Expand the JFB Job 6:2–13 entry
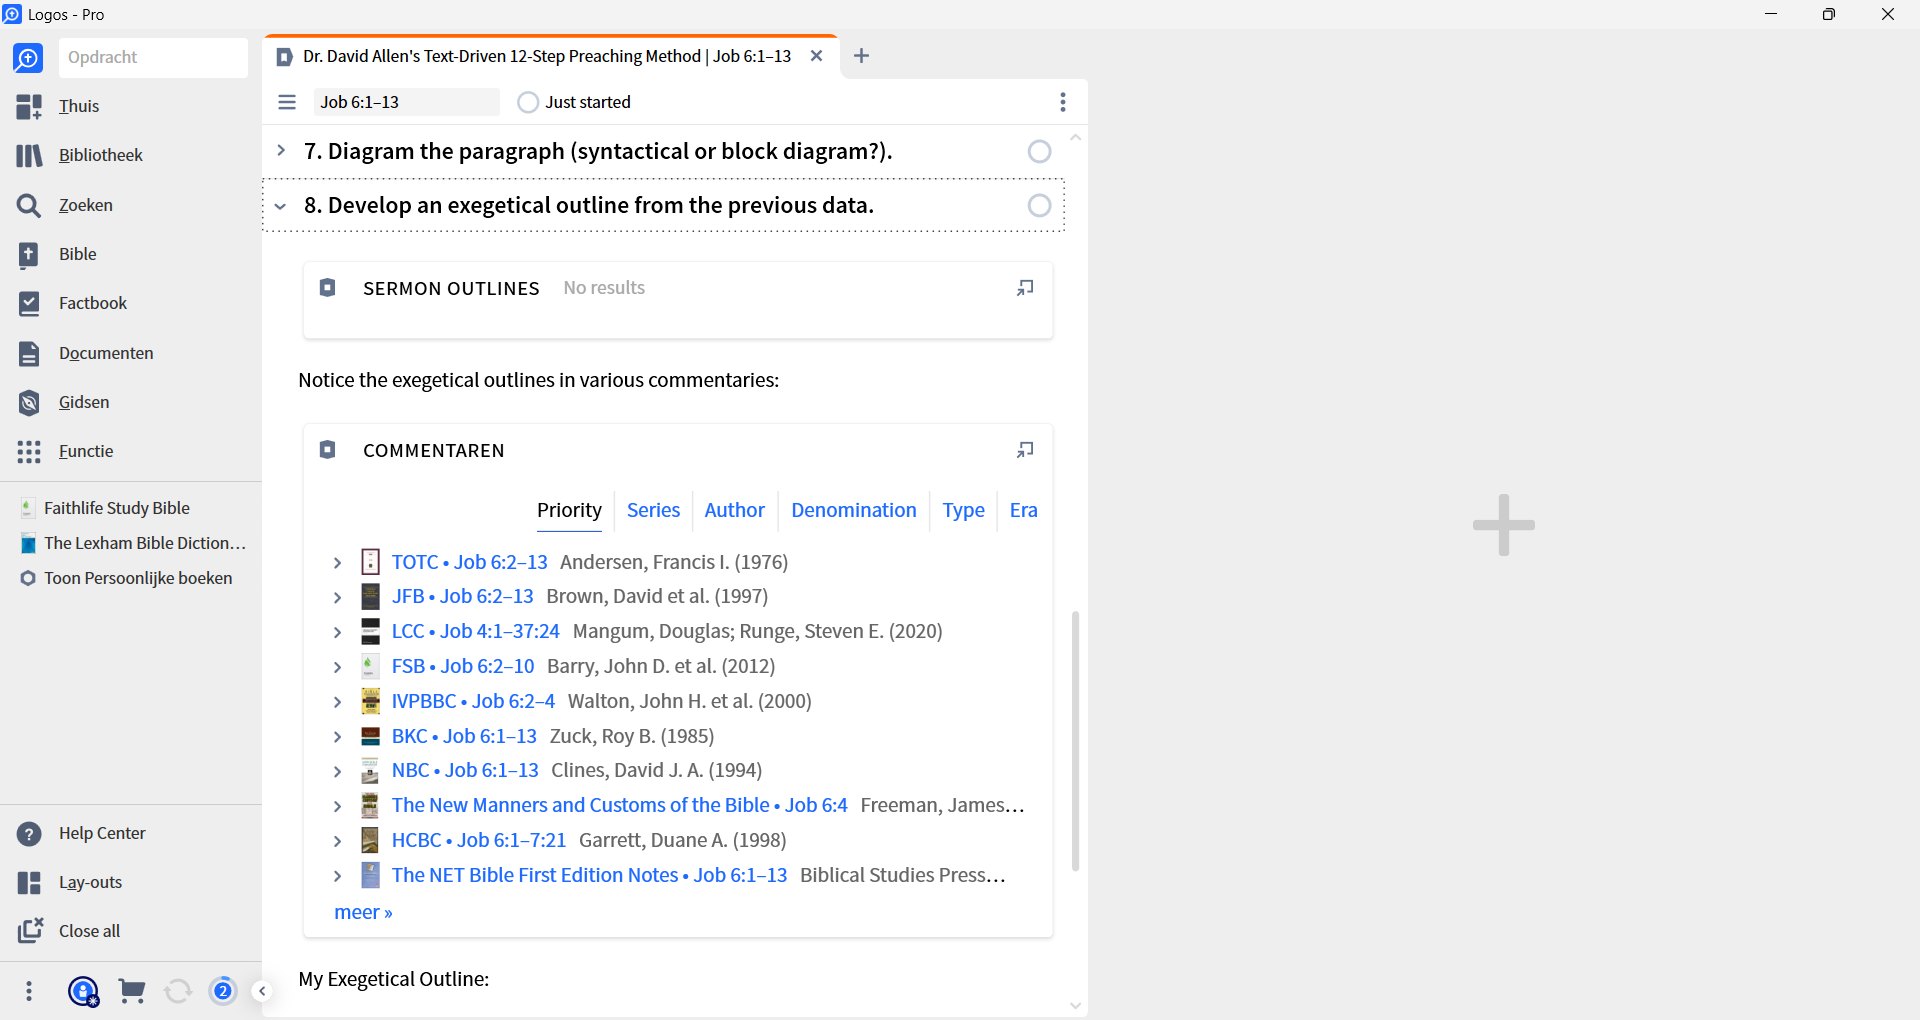Image resolution: width=1920 pixels, height=1020 pixels. tap(338, 597)
